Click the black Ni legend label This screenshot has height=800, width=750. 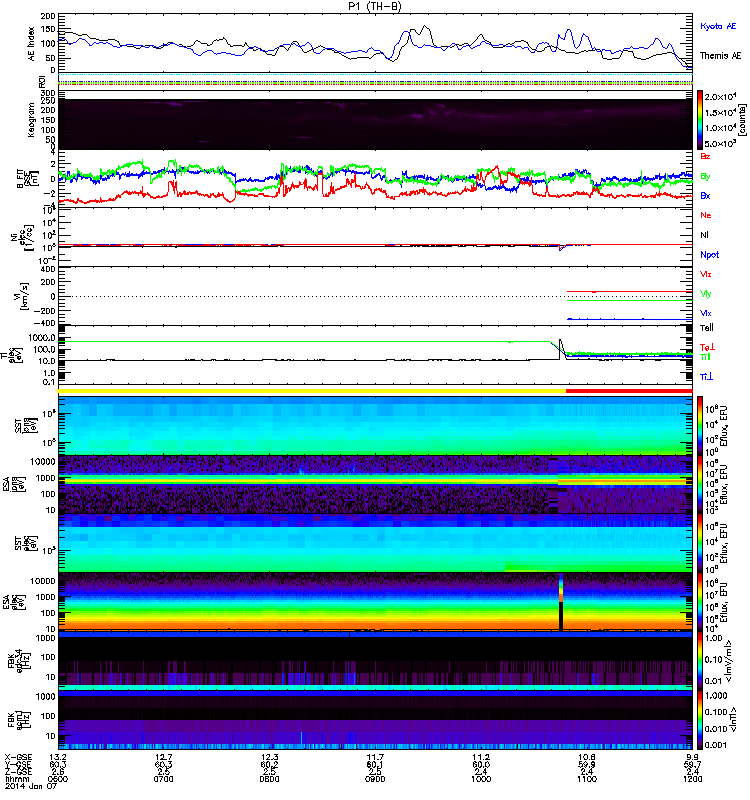704,235
